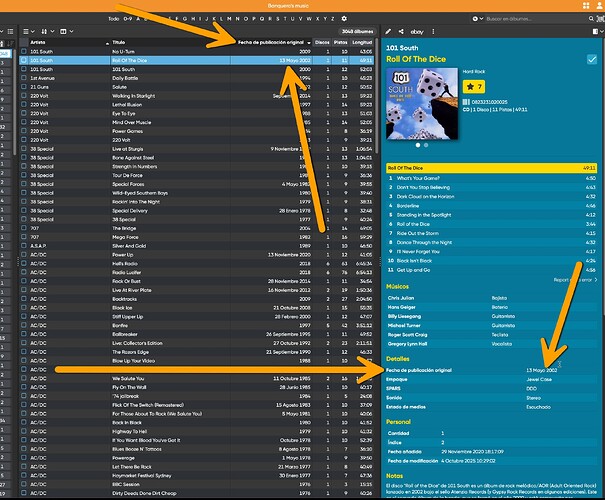
Task: Edit album with the pencil icon
Action: pyautogui.click(x=388, y=32)
